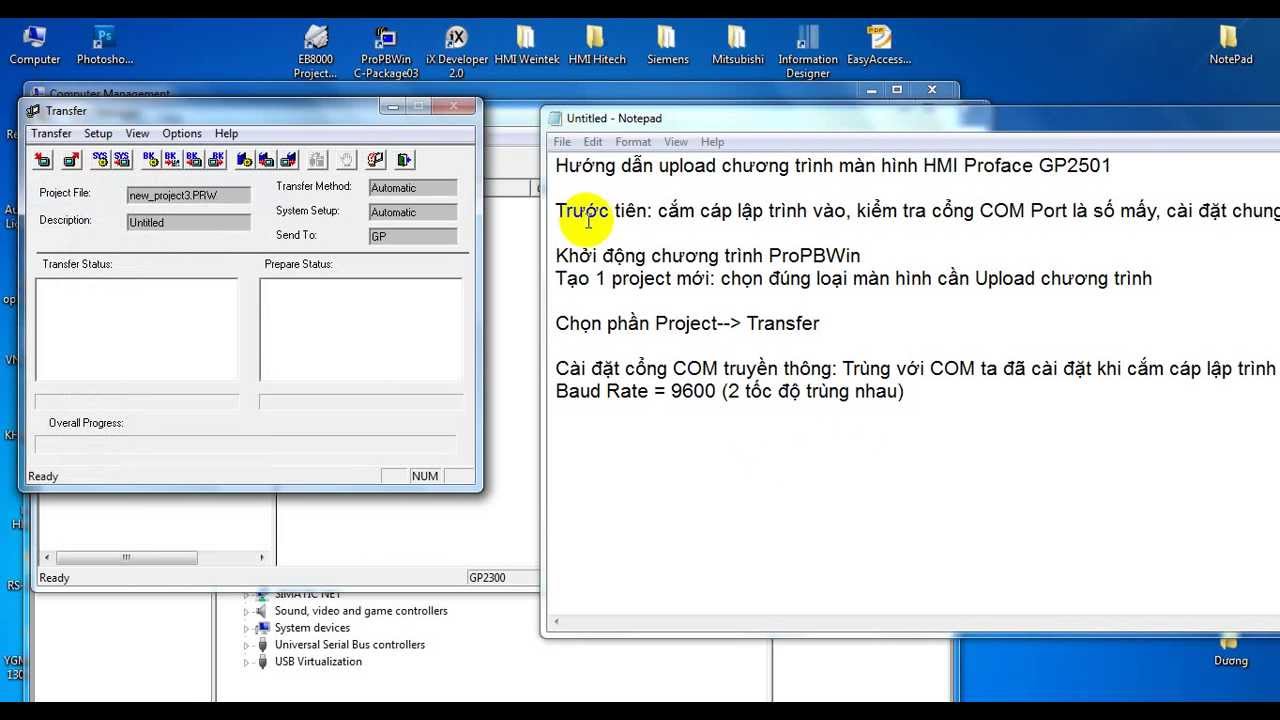
Task: Select the Photoshop desktop shortcut
Action: [x=105, y=46]
